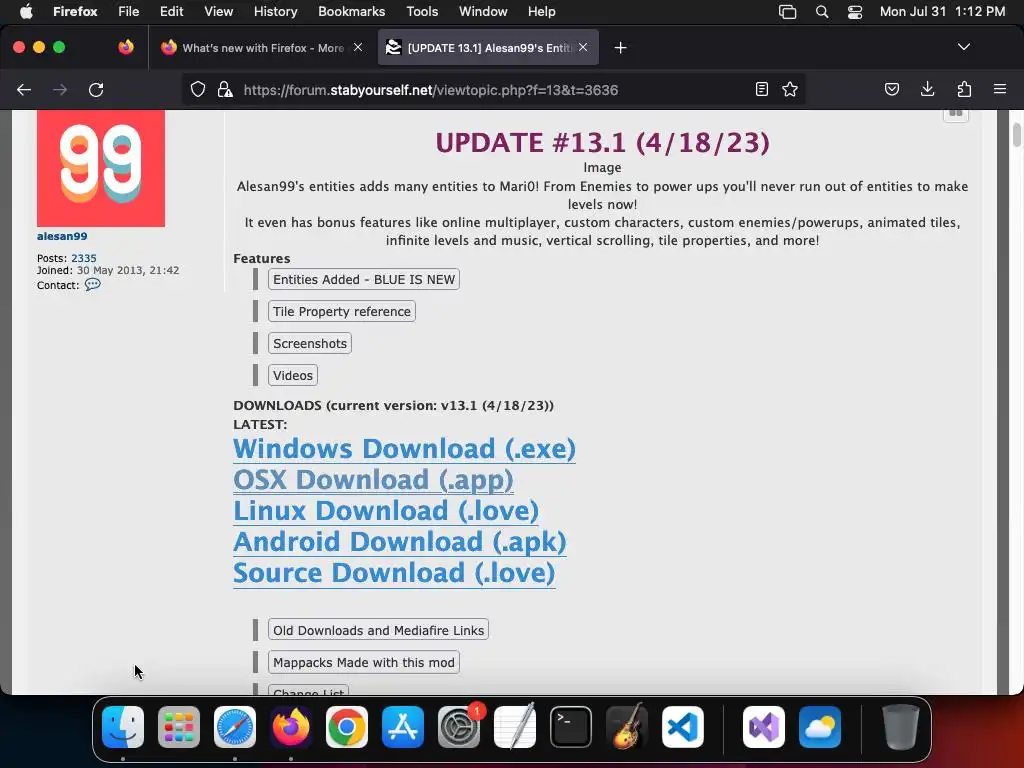Image resolution: width=1024 pixels, height=768 pixels.
Task: Expand Old Downloads and Mediafire Links
Action: (x=378, y=630)
